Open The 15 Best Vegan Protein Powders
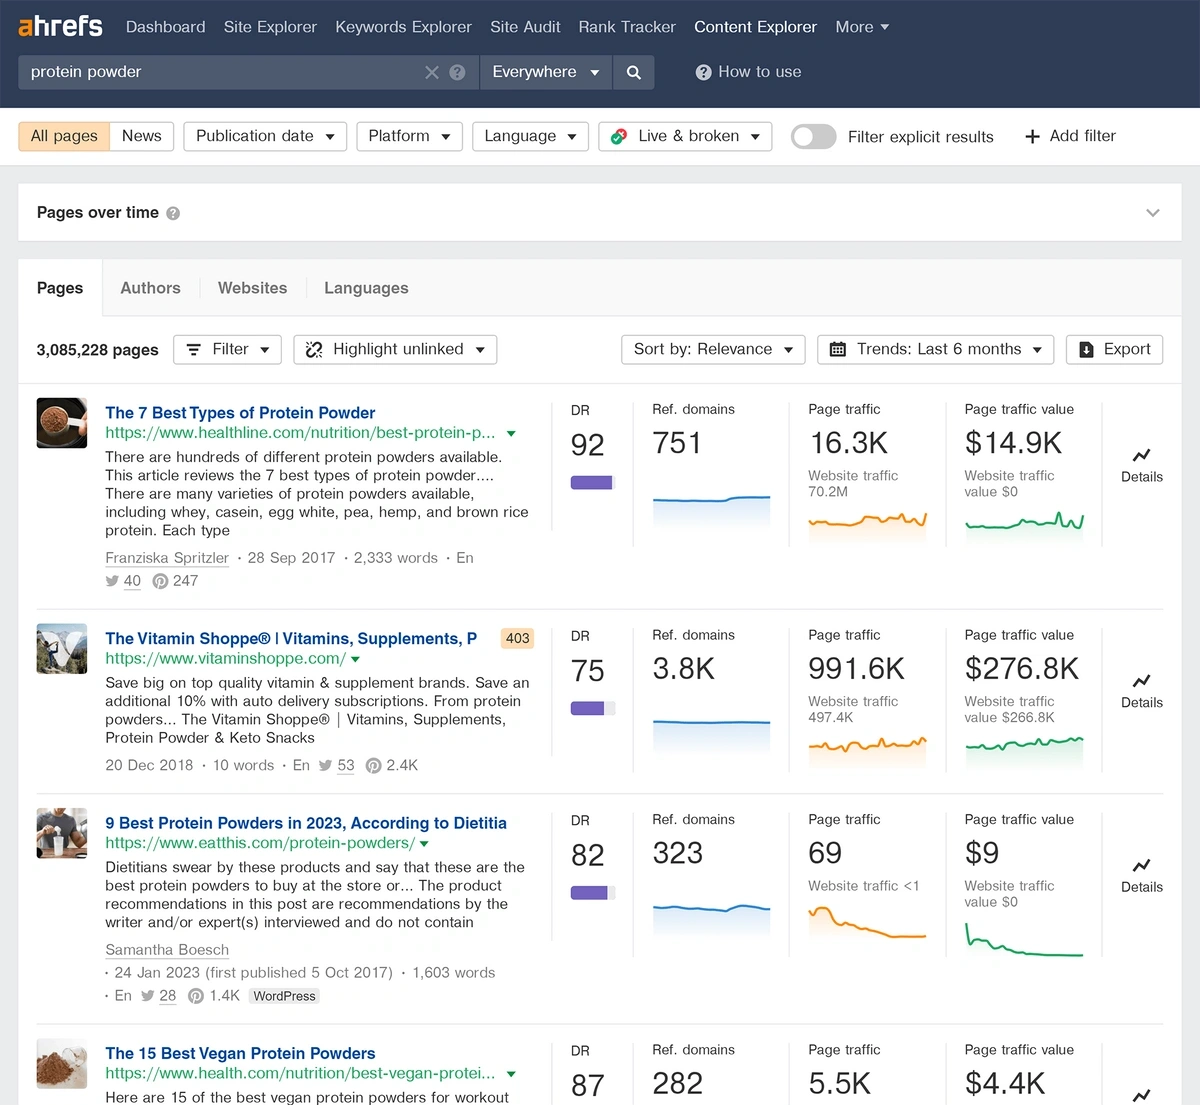 click(240, 1053)
